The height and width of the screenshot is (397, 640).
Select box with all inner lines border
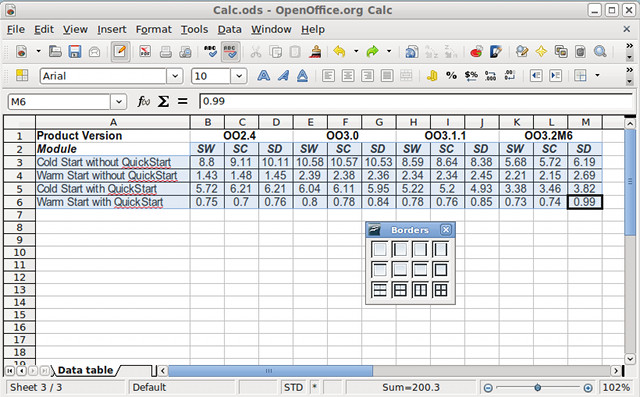pyautogui.click(x=441, y=290)
